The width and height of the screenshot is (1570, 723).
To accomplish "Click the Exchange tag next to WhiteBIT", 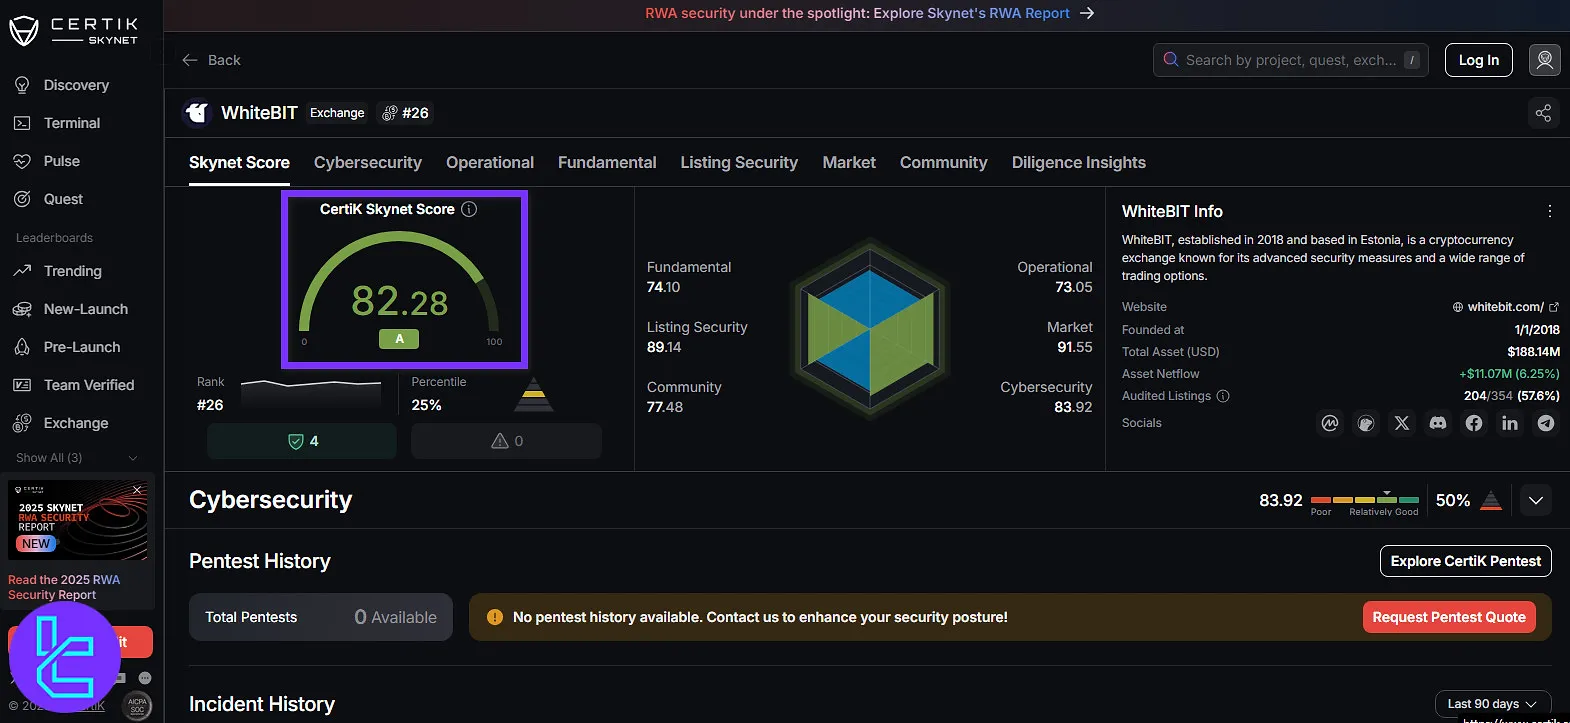I will tap(337, 113).
